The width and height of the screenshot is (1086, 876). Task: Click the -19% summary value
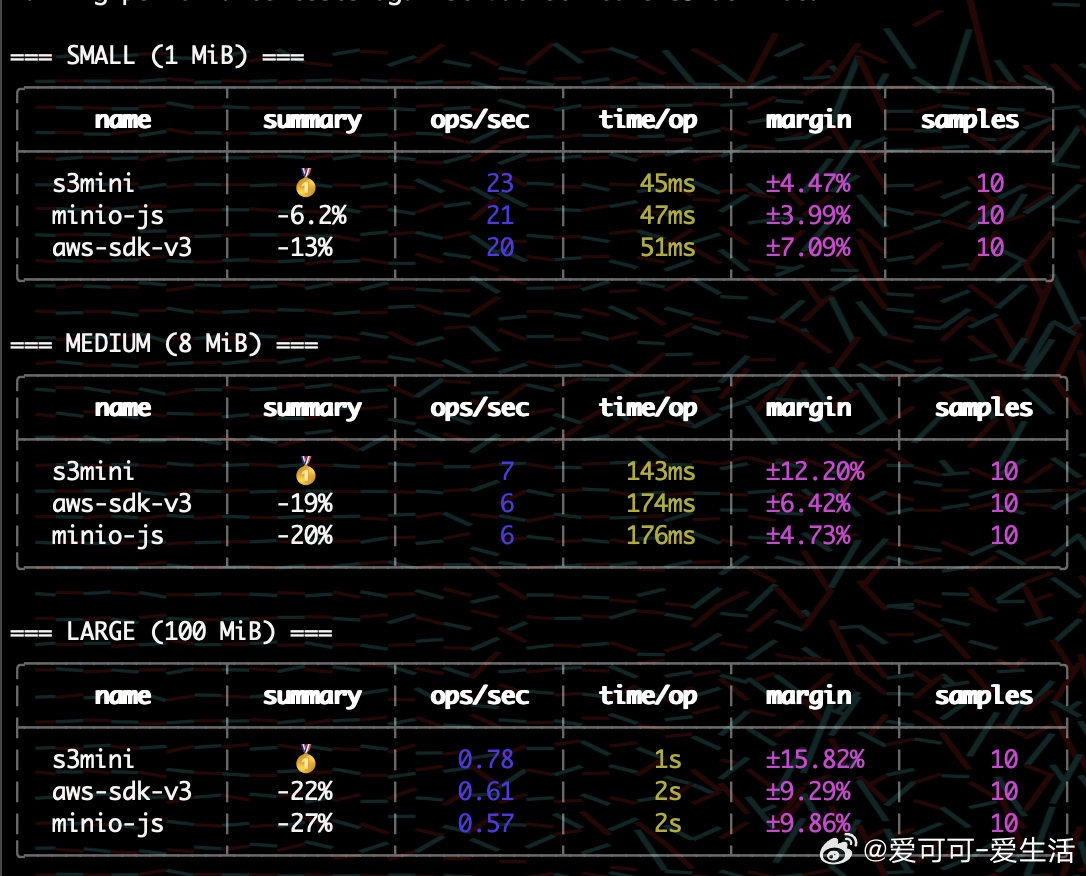[305, 503]
